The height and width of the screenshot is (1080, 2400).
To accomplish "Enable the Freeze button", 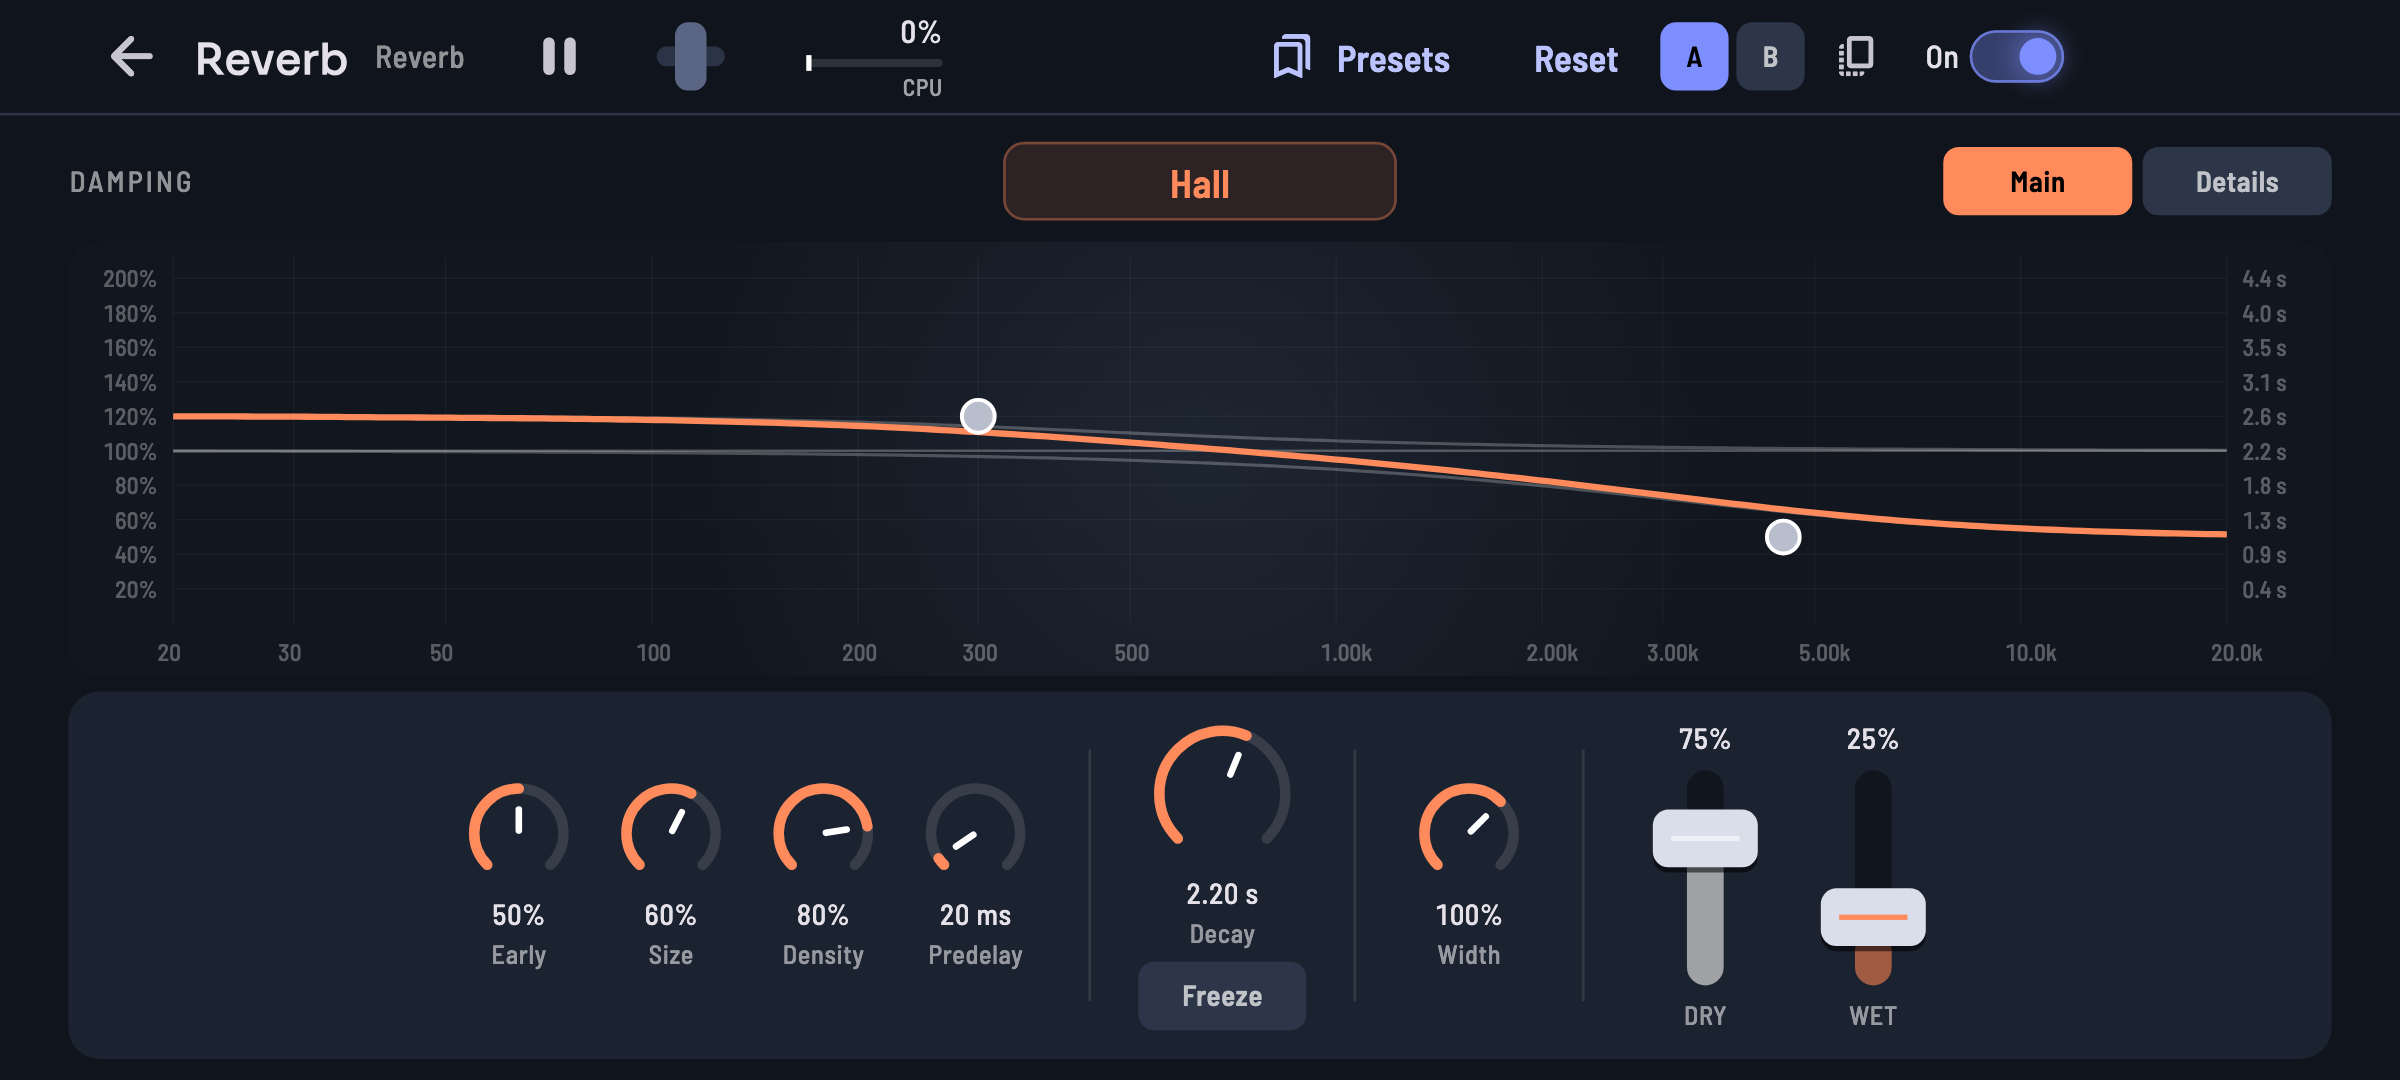I will click(x=1222, y=996).
